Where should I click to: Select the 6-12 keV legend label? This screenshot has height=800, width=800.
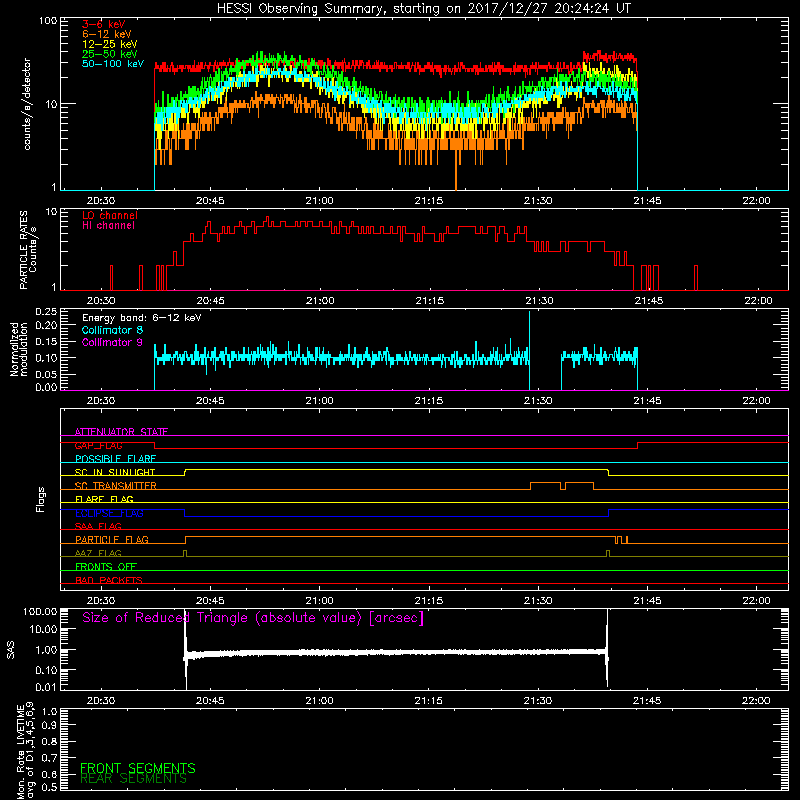(107, 34)
